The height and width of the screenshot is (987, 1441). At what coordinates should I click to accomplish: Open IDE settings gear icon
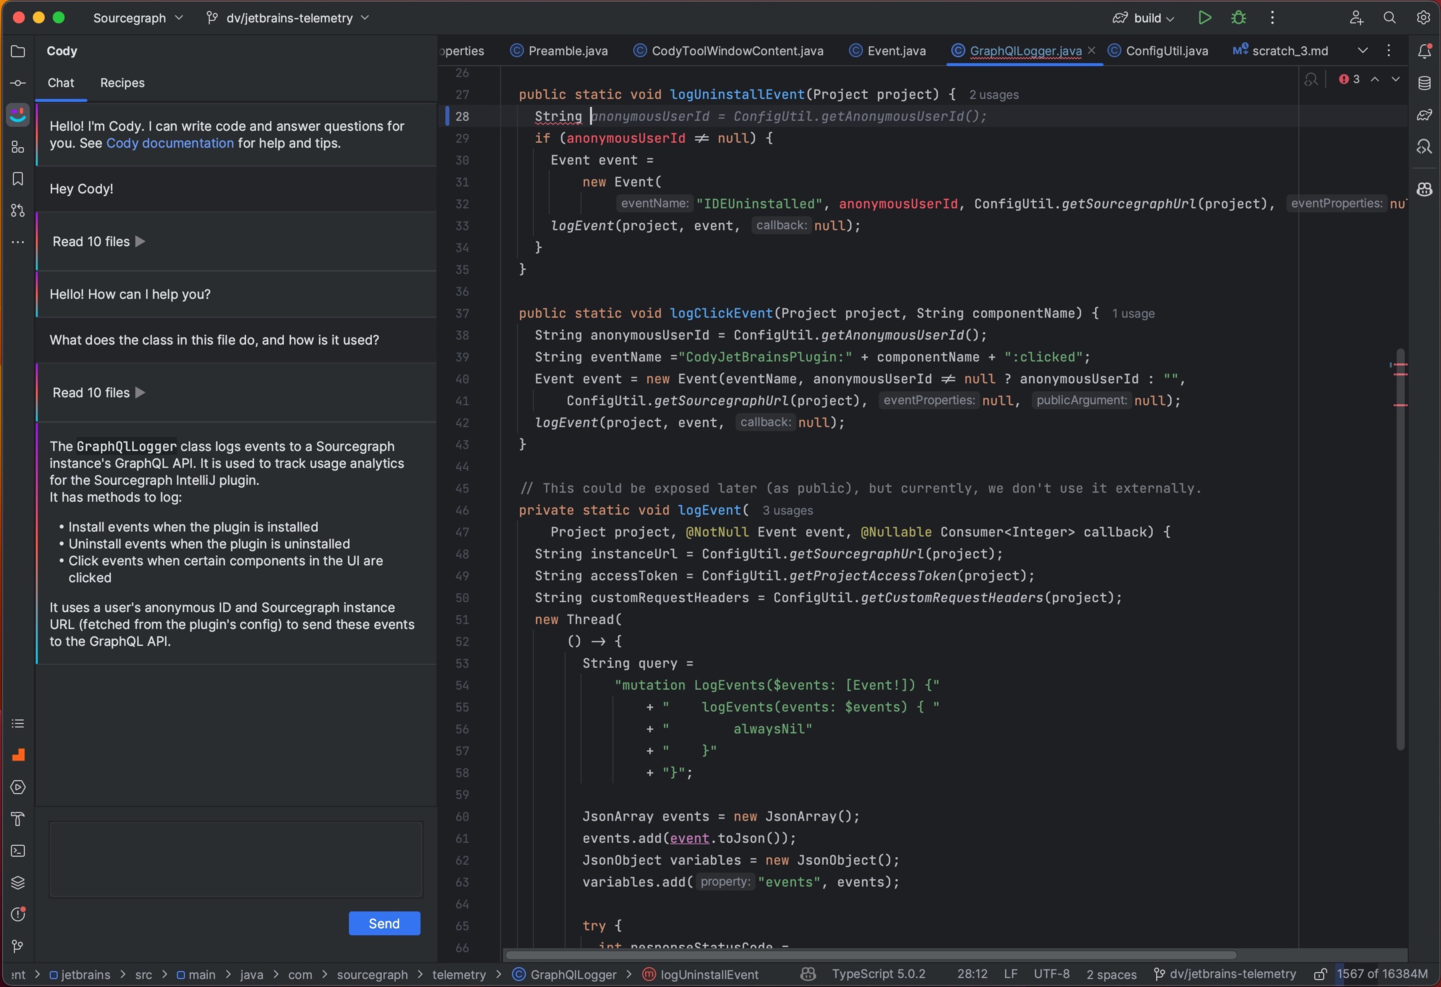click(x=1423, y=18)
